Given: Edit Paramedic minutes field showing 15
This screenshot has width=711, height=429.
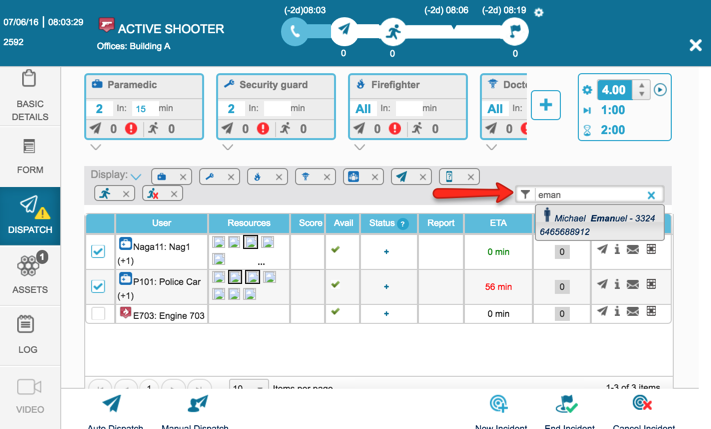Looking at the screenshot, I should pos(145,109).
